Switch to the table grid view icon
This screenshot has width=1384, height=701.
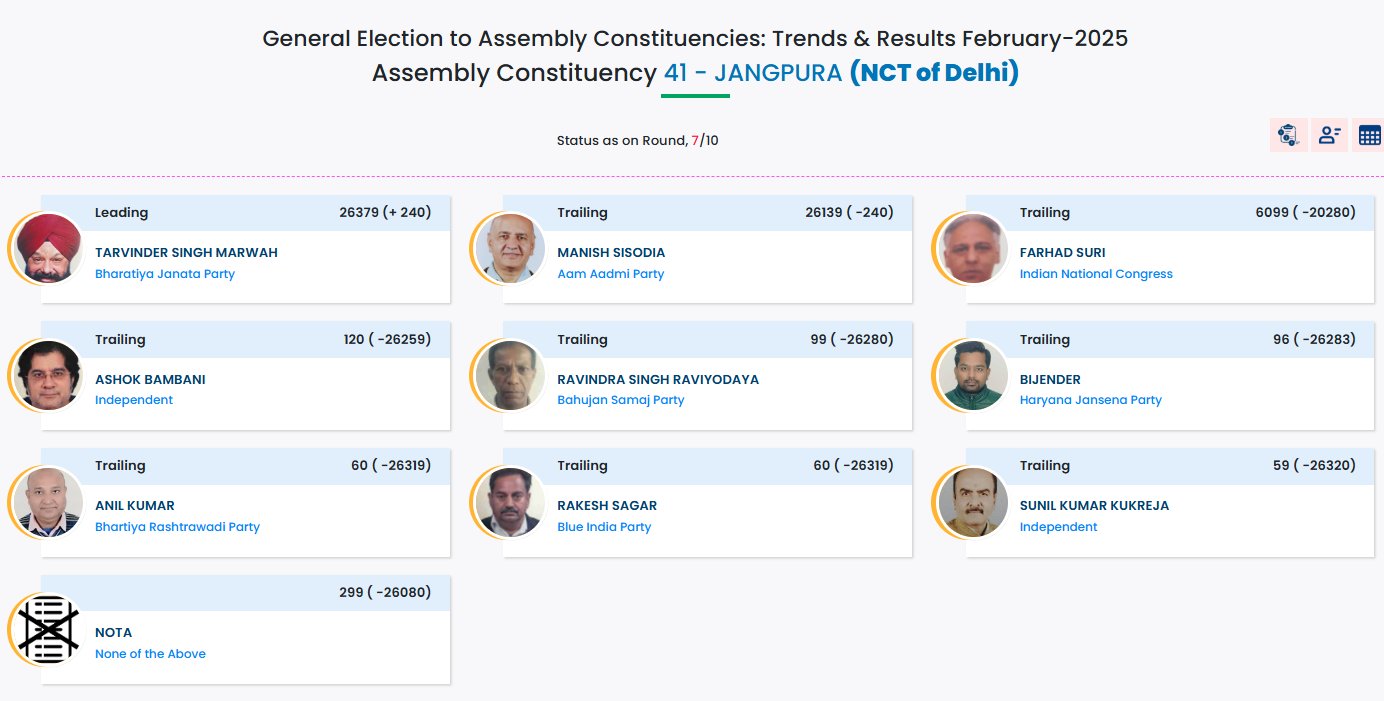[x=1369, y=135]
